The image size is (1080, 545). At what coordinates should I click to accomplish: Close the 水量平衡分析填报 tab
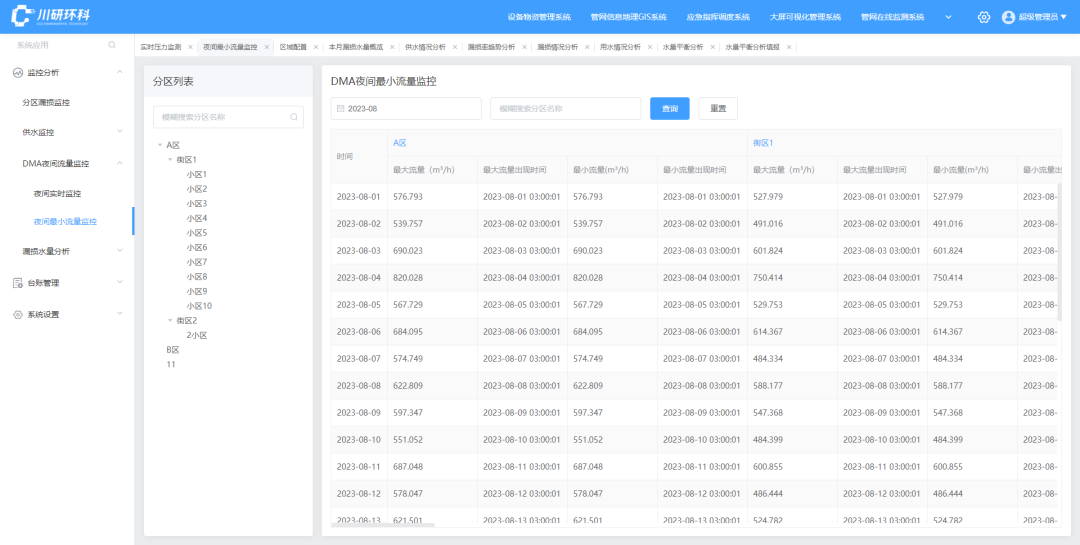tap(788, 47)
